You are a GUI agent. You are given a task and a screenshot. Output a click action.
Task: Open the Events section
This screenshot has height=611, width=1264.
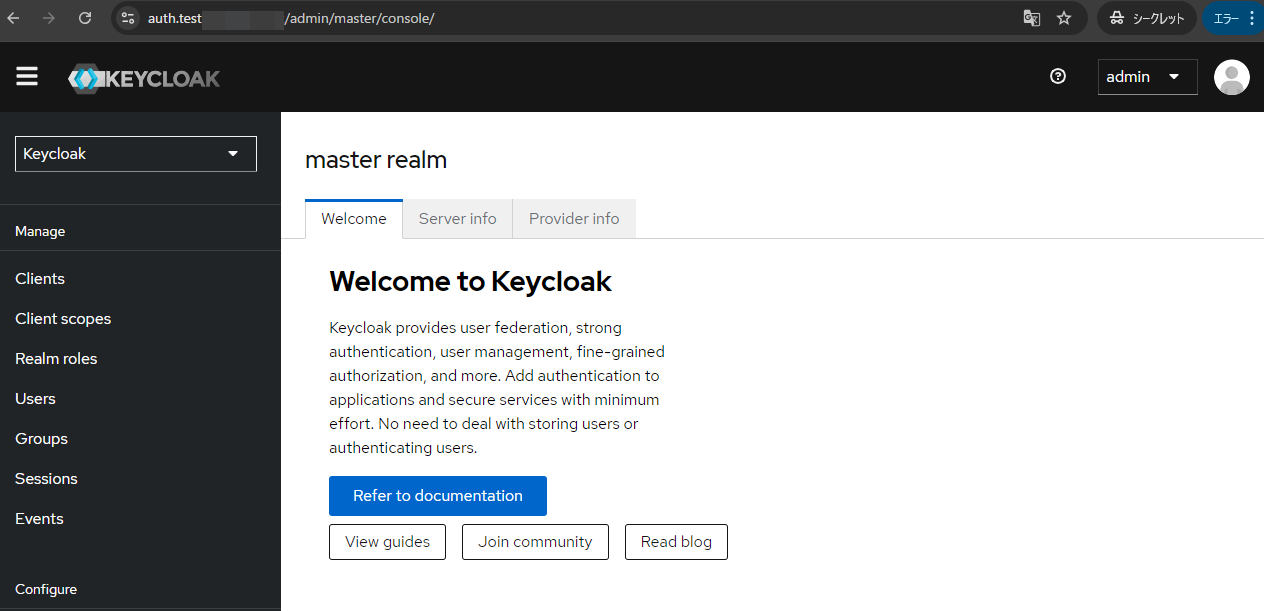click(39, 518)
